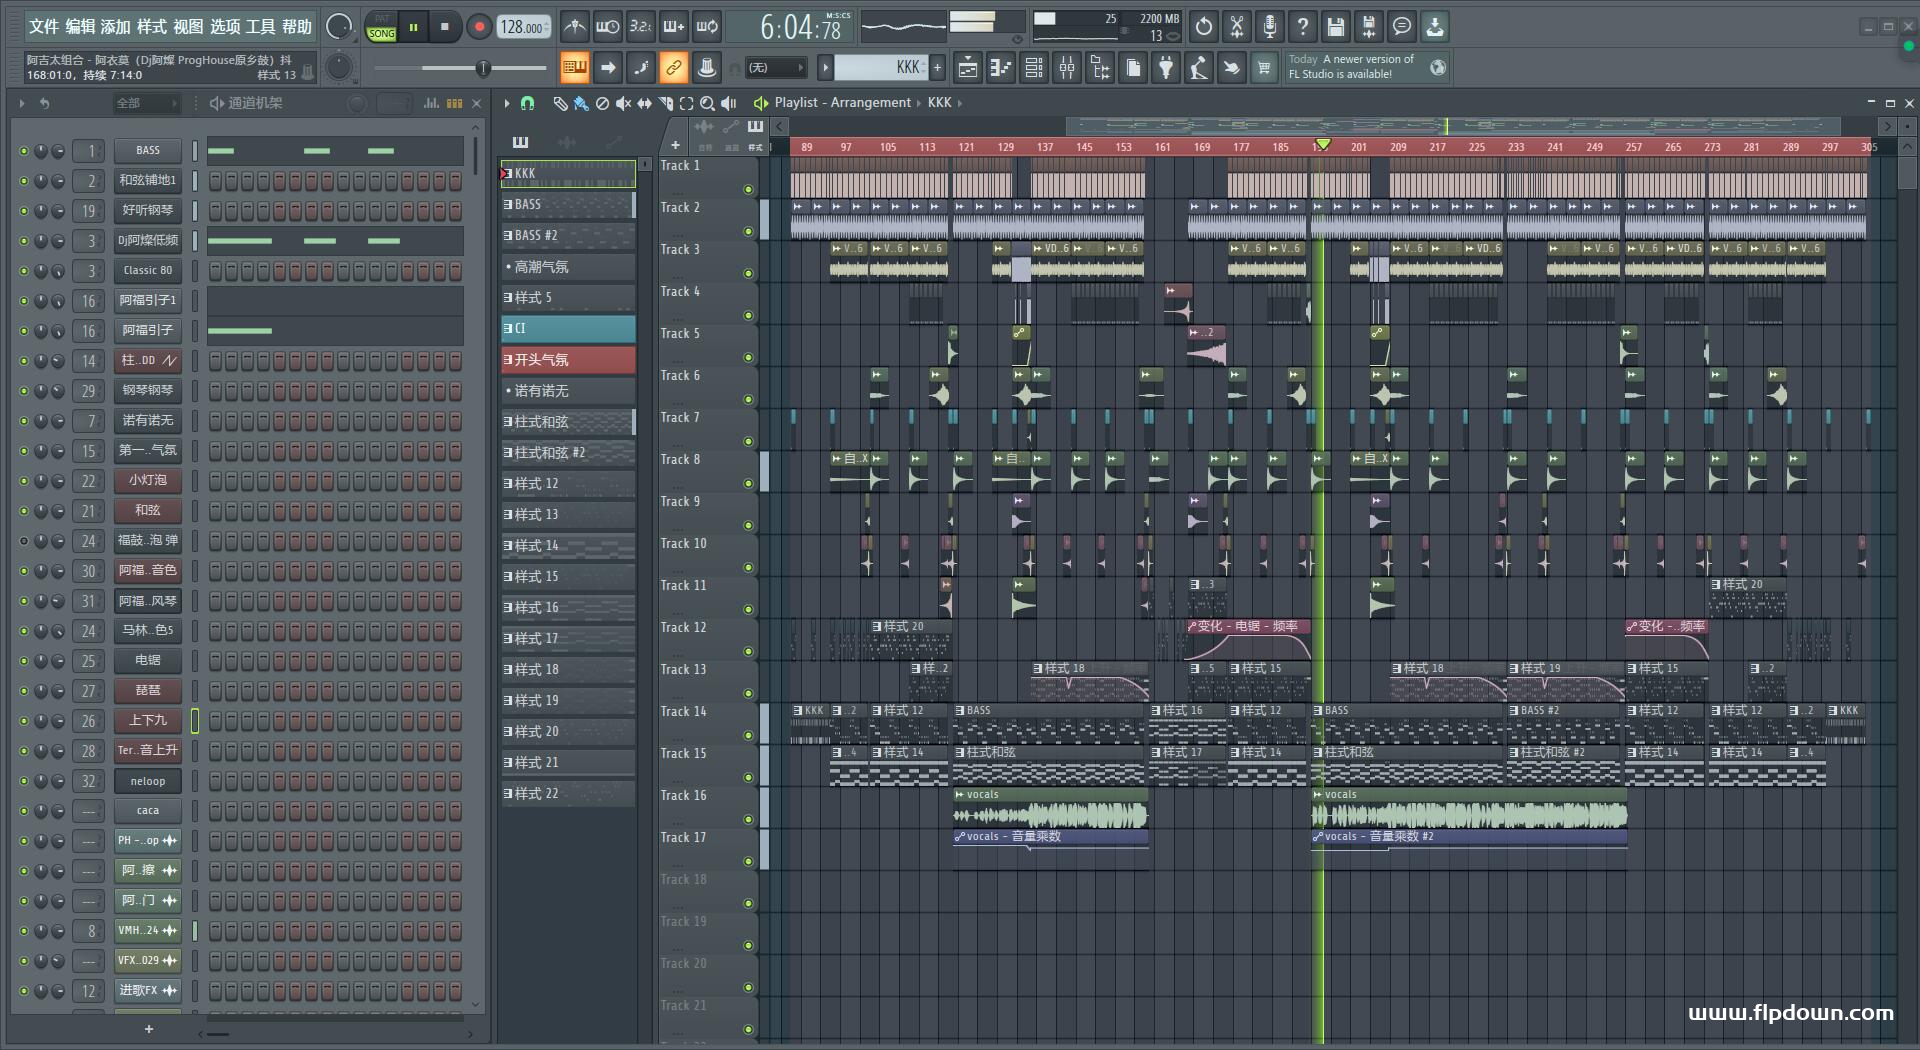Select the Classic 80 channel button
The image size is (1920, 1050).
(148, 270)
